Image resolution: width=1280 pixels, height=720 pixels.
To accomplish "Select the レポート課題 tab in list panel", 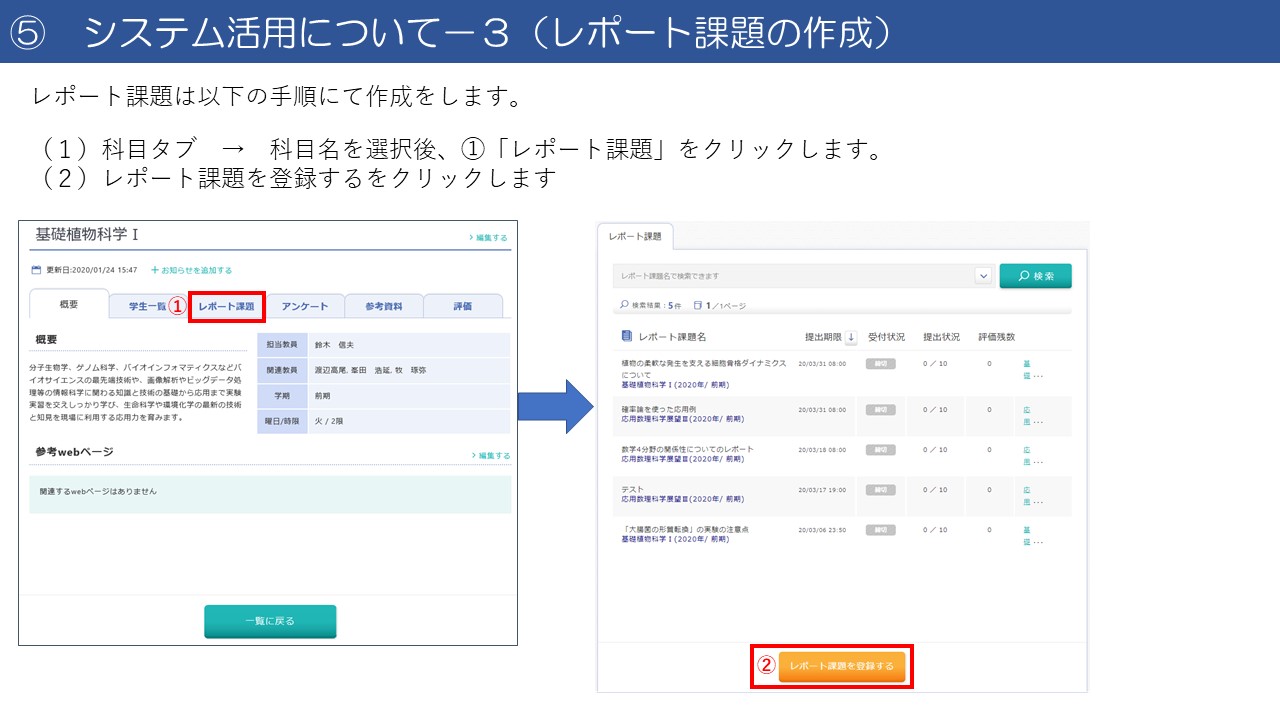I will (635, 237).
